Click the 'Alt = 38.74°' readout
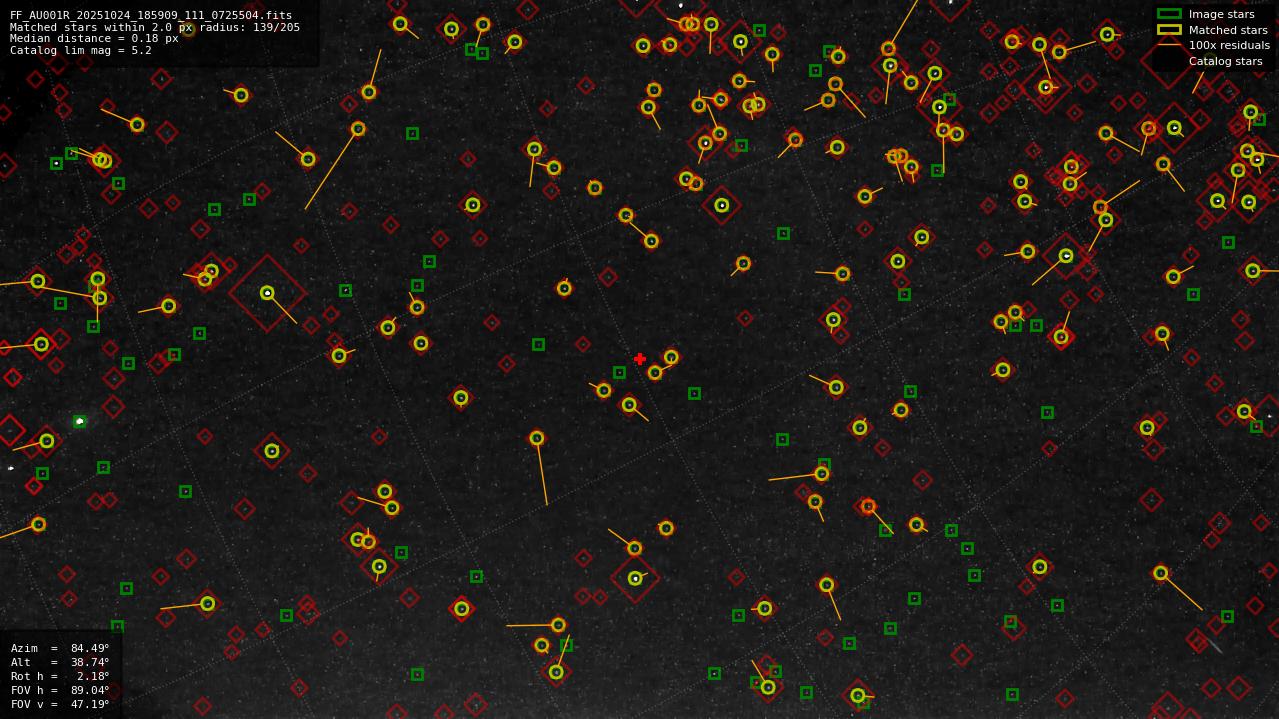 [x=60, y=662]
